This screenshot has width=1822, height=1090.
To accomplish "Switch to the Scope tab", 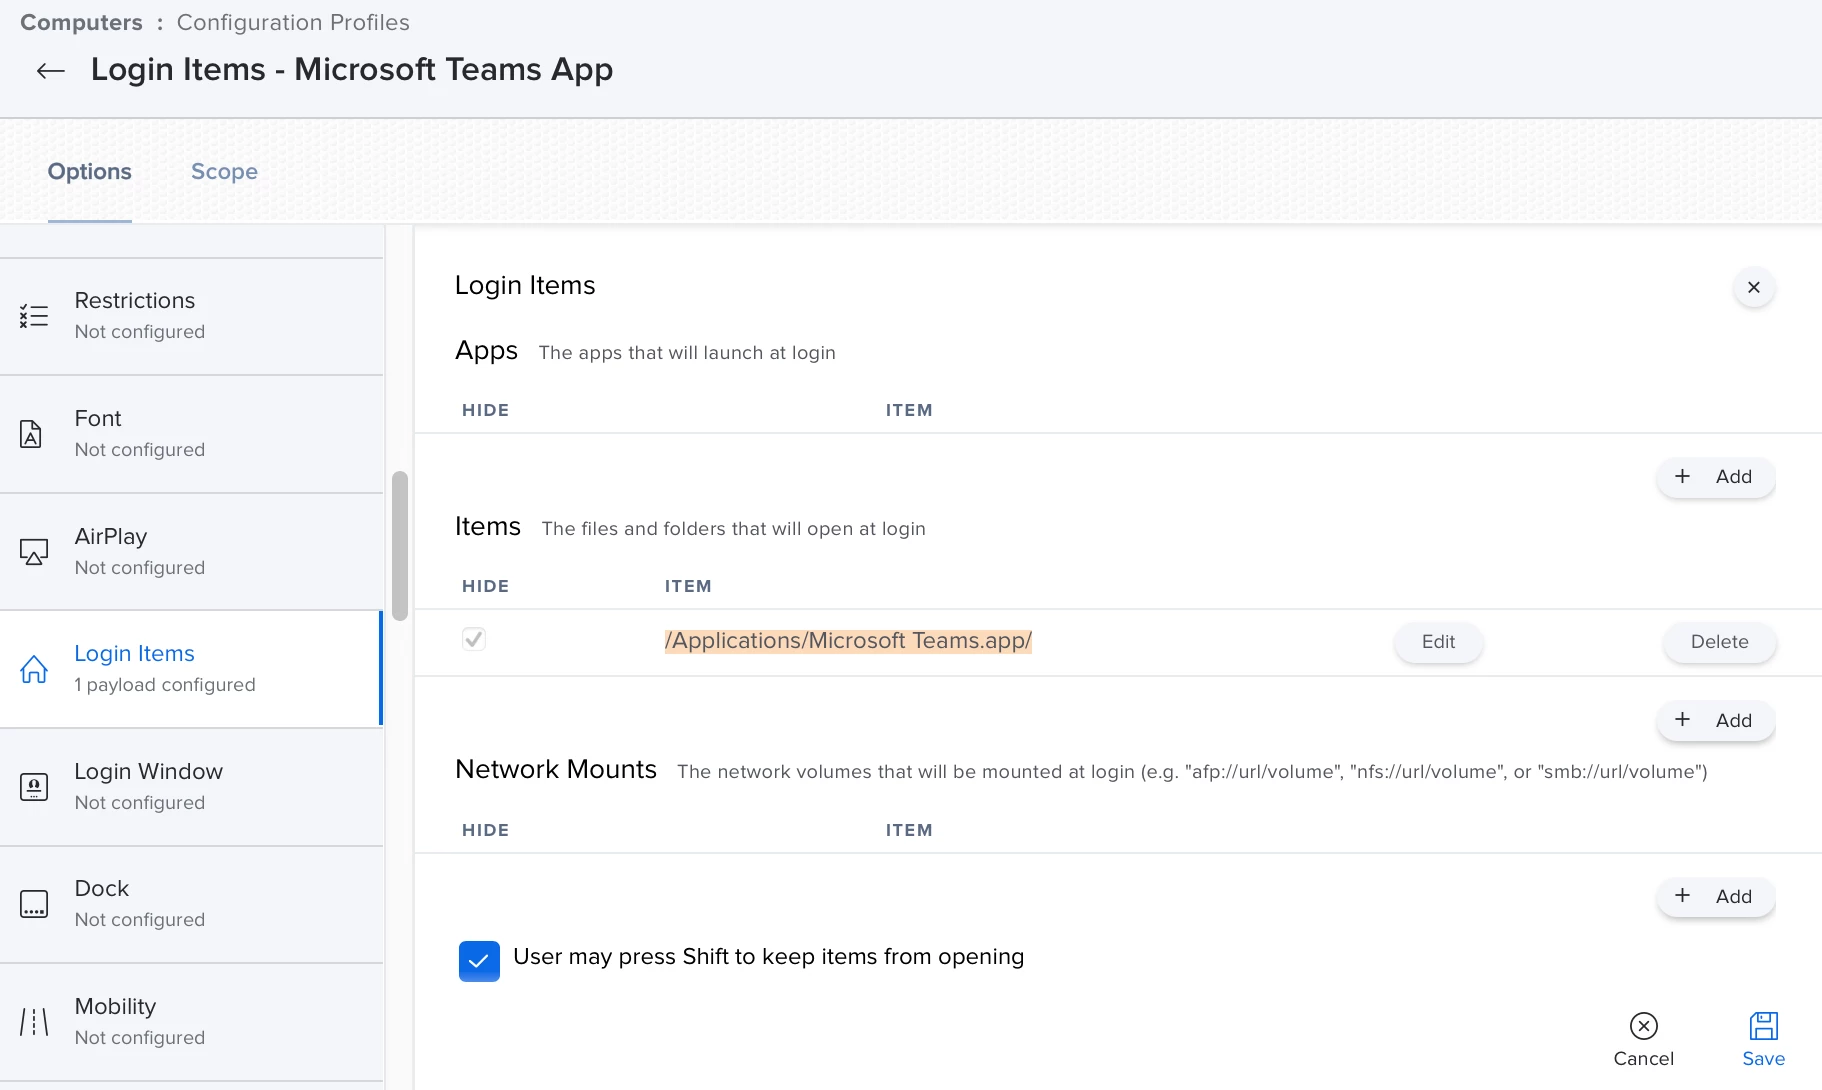I will [x=224, y=172].
